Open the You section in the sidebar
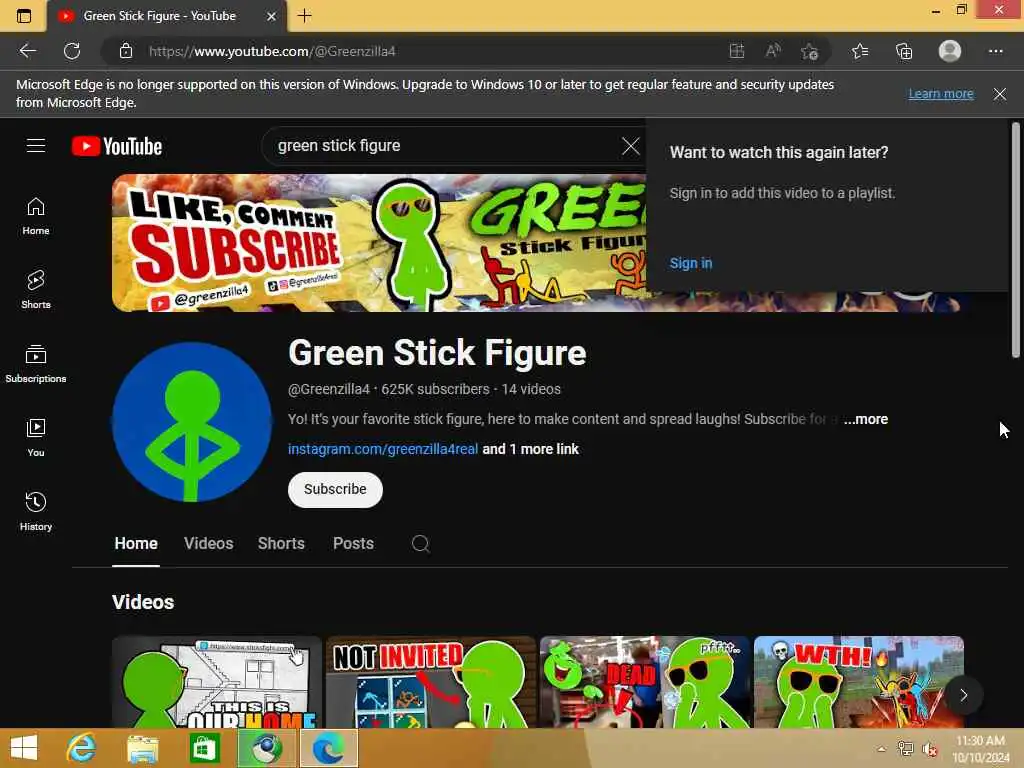The width and height of the screenshot is (1024, 768). point(36,438)
